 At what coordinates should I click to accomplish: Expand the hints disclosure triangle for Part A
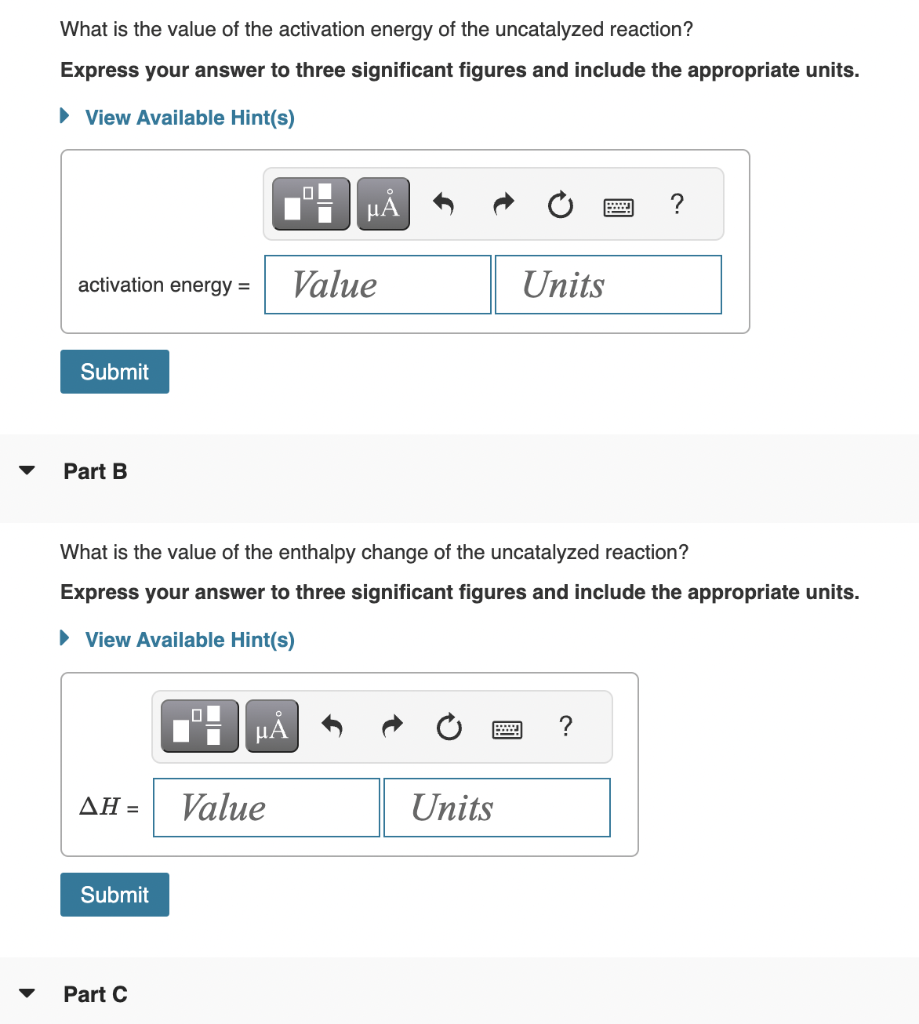tap(64, 117)
